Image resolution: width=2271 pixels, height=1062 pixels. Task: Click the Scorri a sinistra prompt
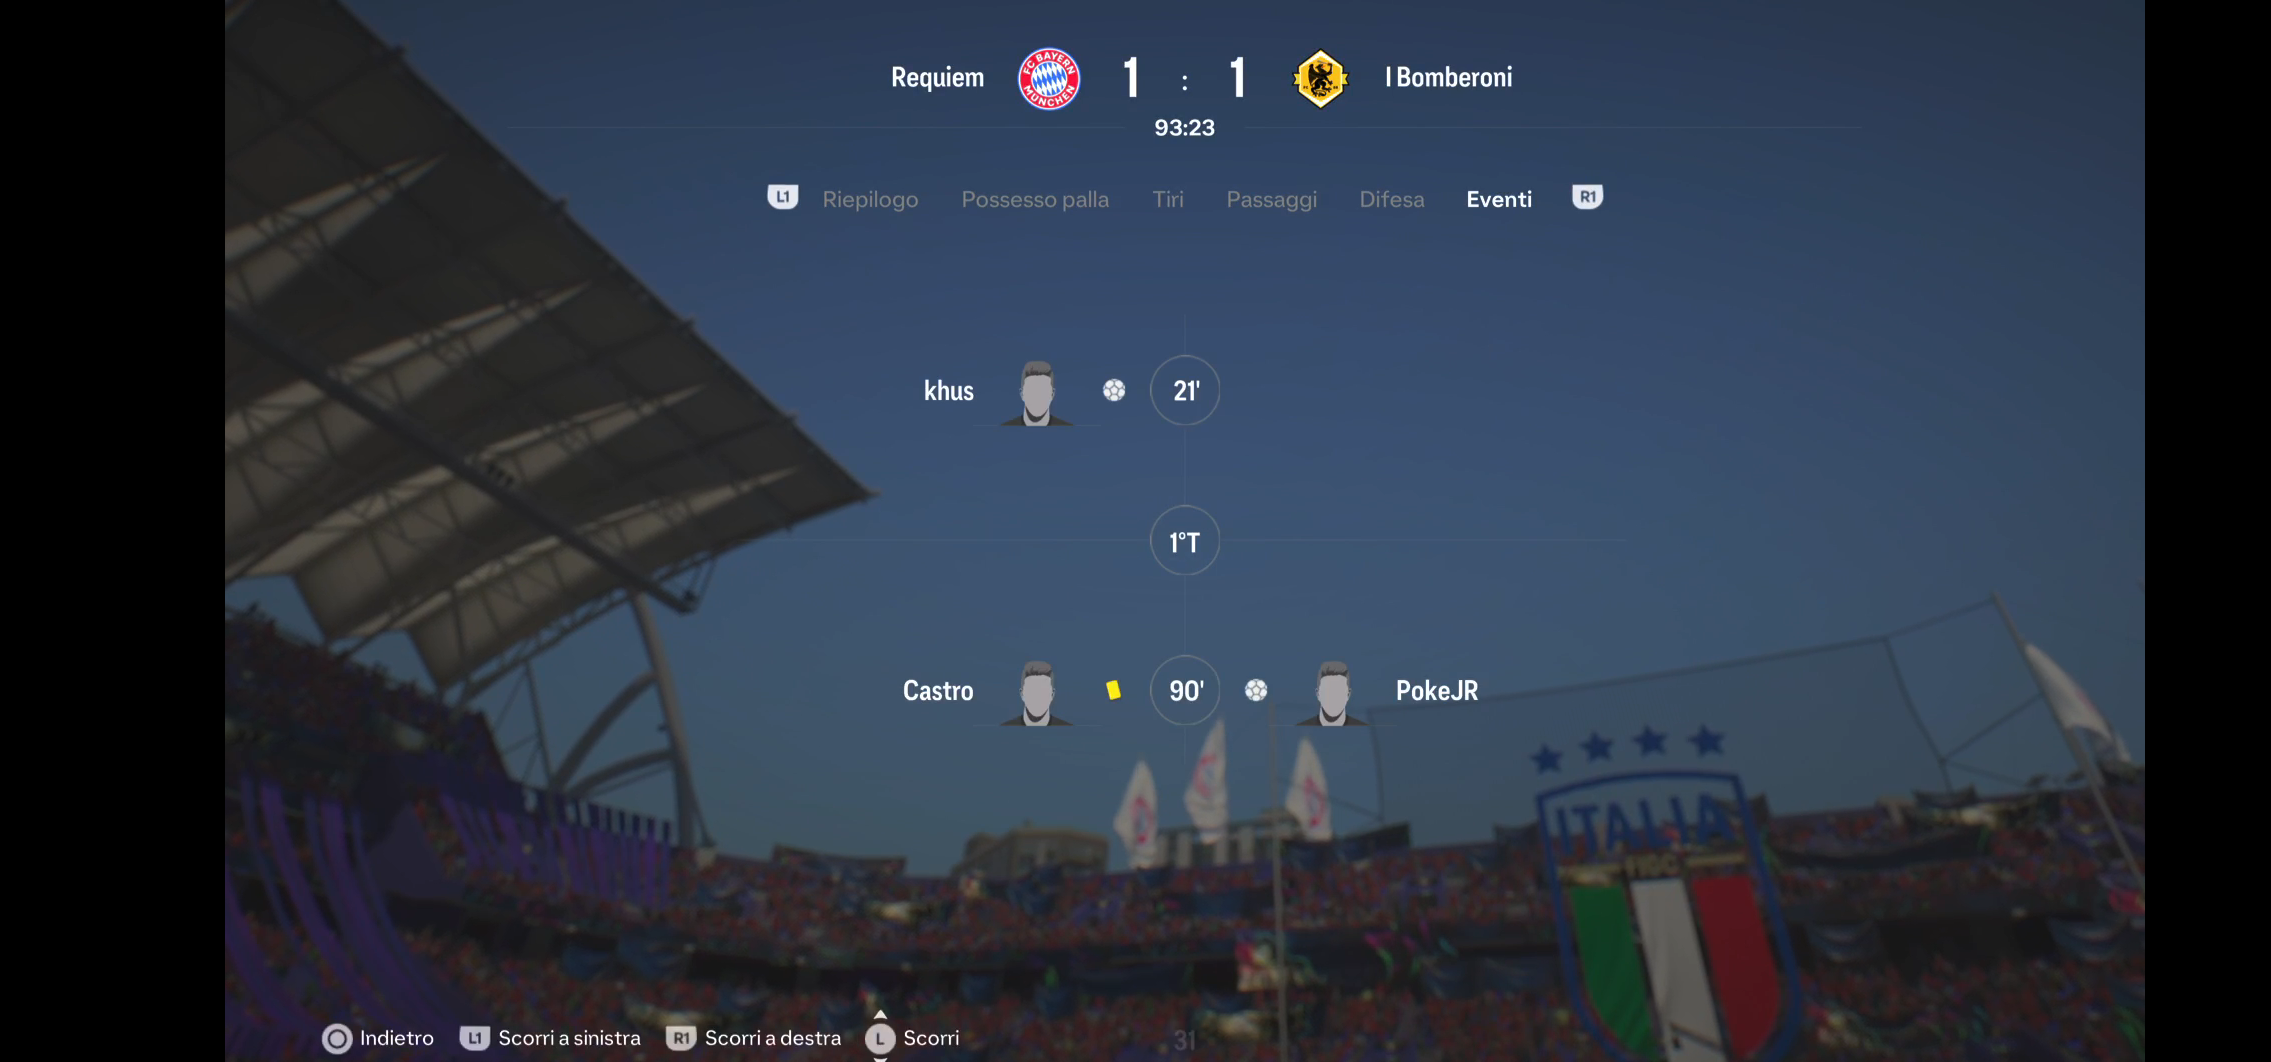[550, 1038]
